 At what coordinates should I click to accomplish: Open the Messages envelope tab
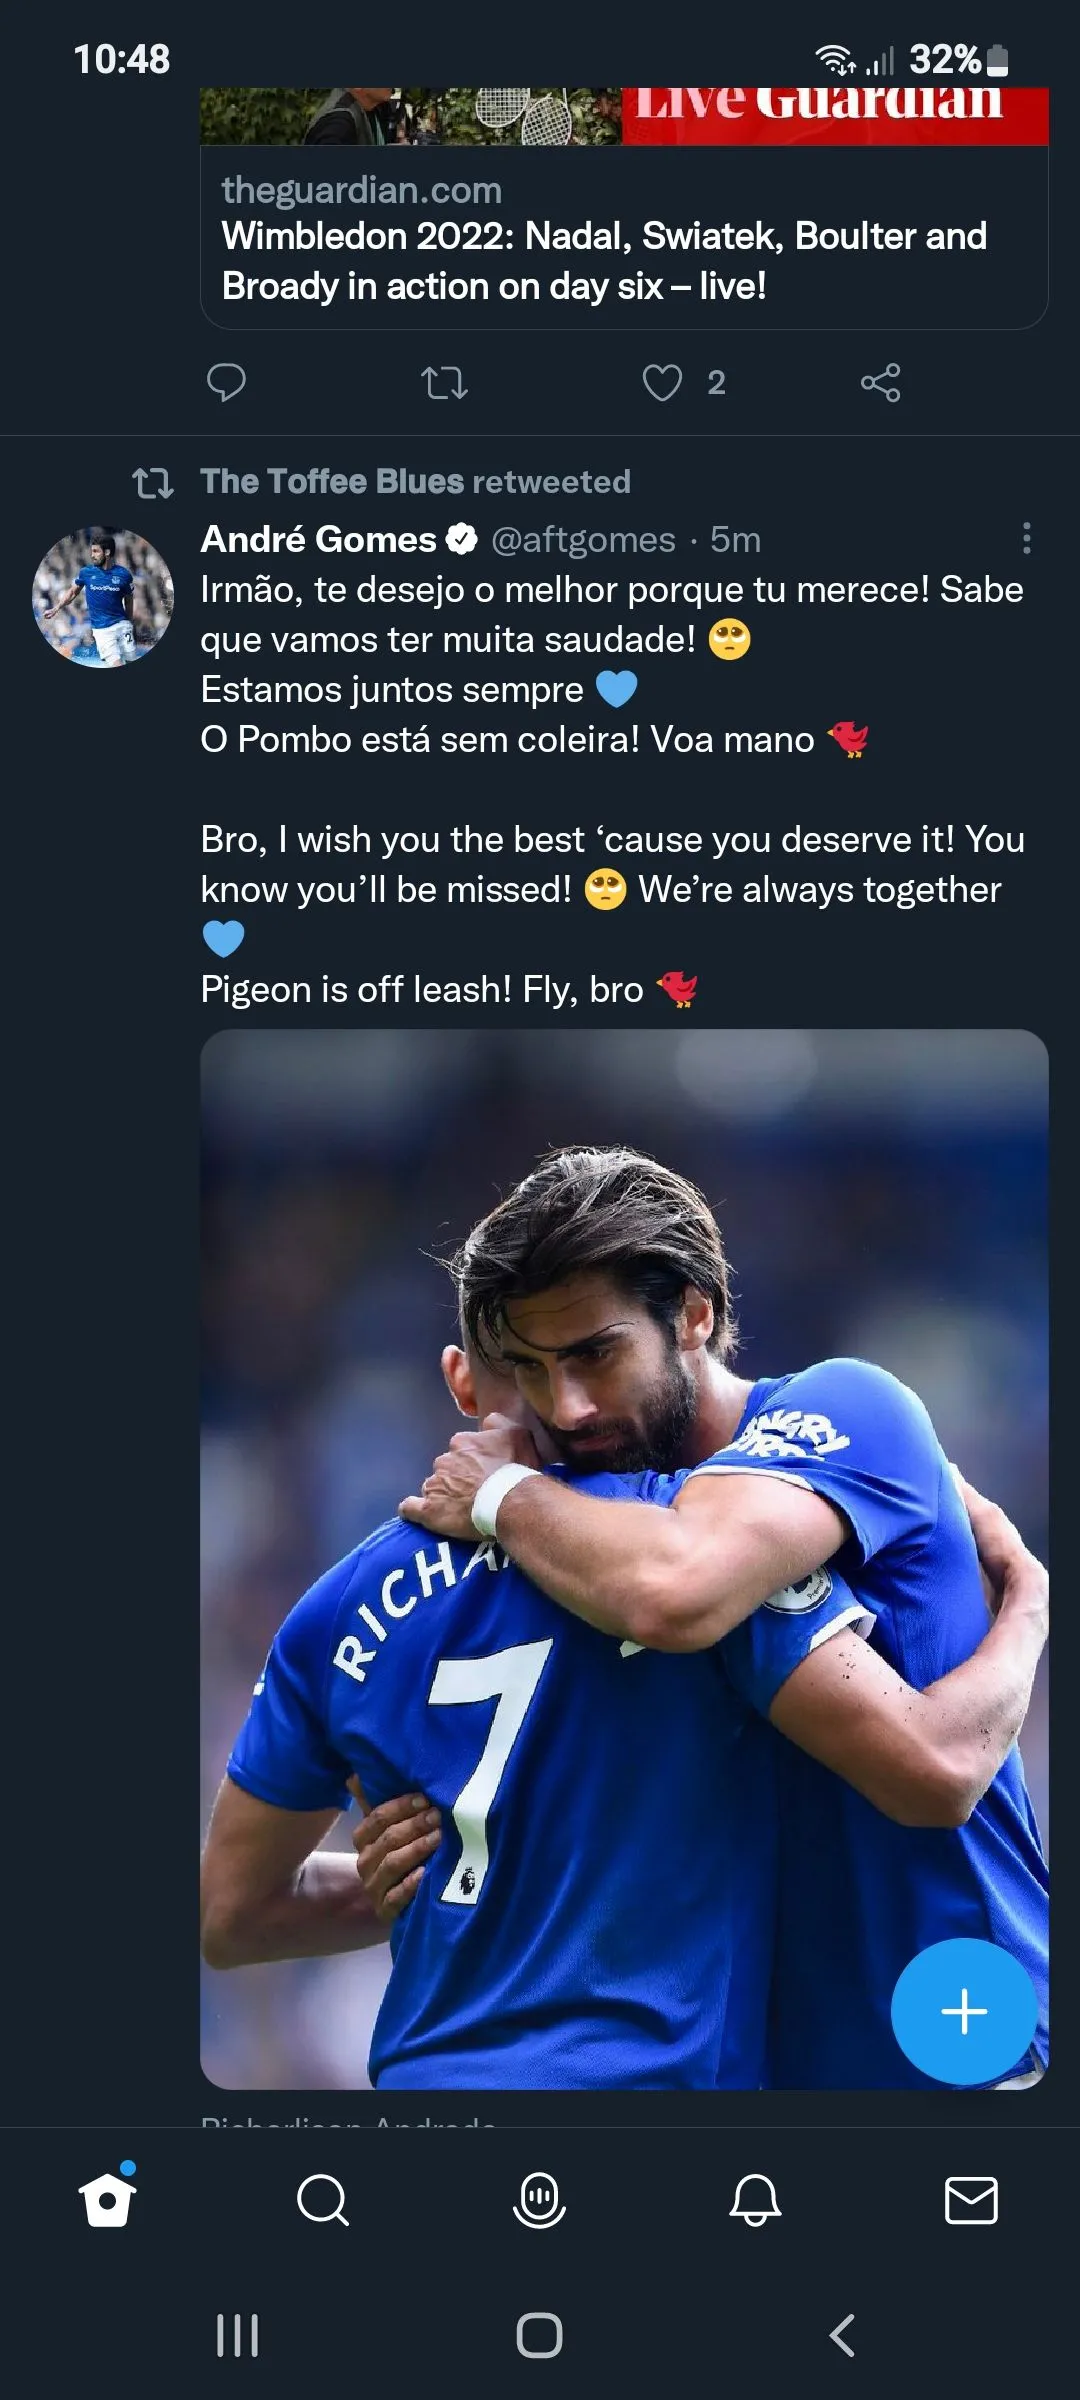pos(971,2200)
